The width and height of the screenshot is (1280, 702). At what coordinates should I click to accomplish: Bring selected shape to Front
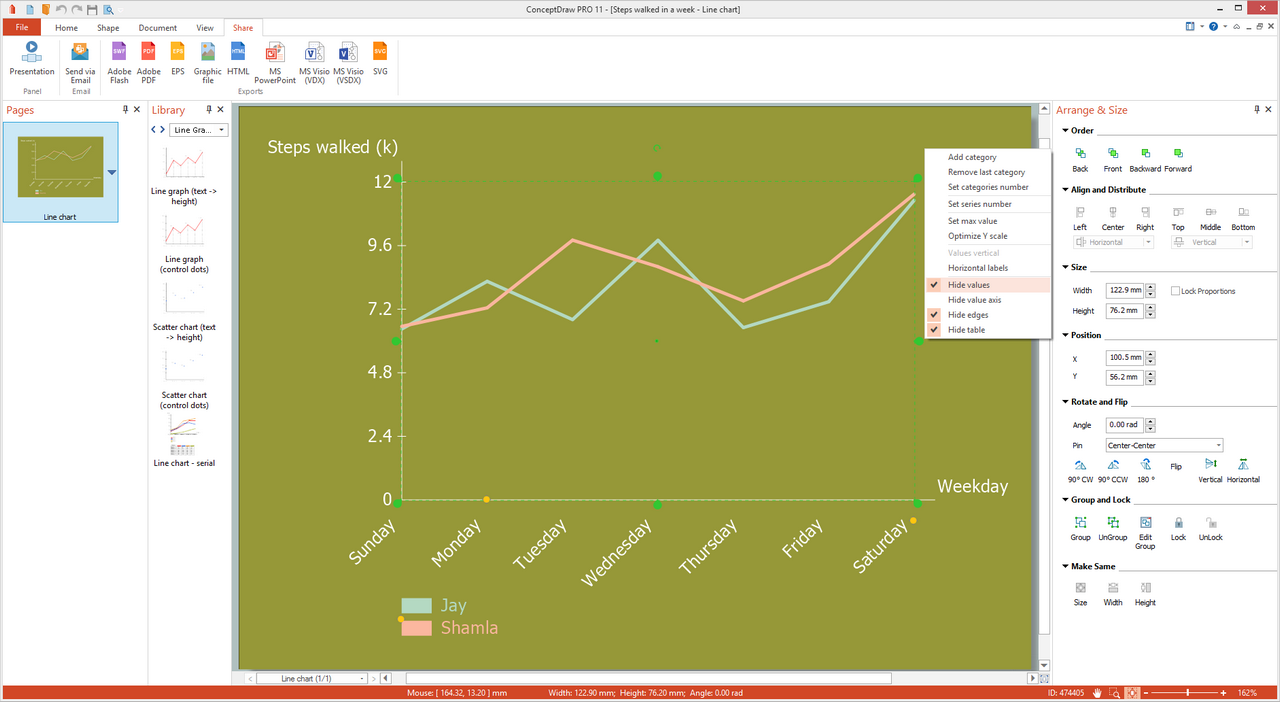pos(1113,160)
